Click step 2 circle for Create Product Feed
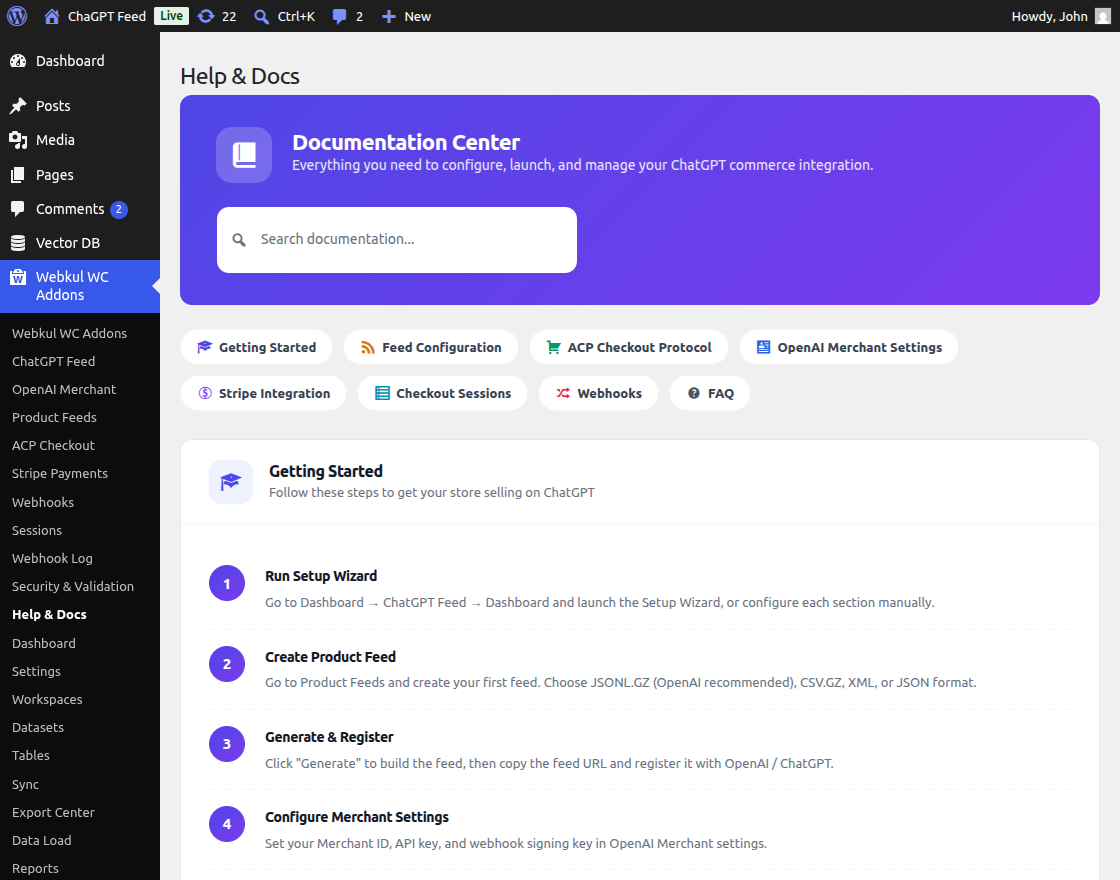Image resolution: width=1120 pixels, height=880 pixels. pos(227,664)
